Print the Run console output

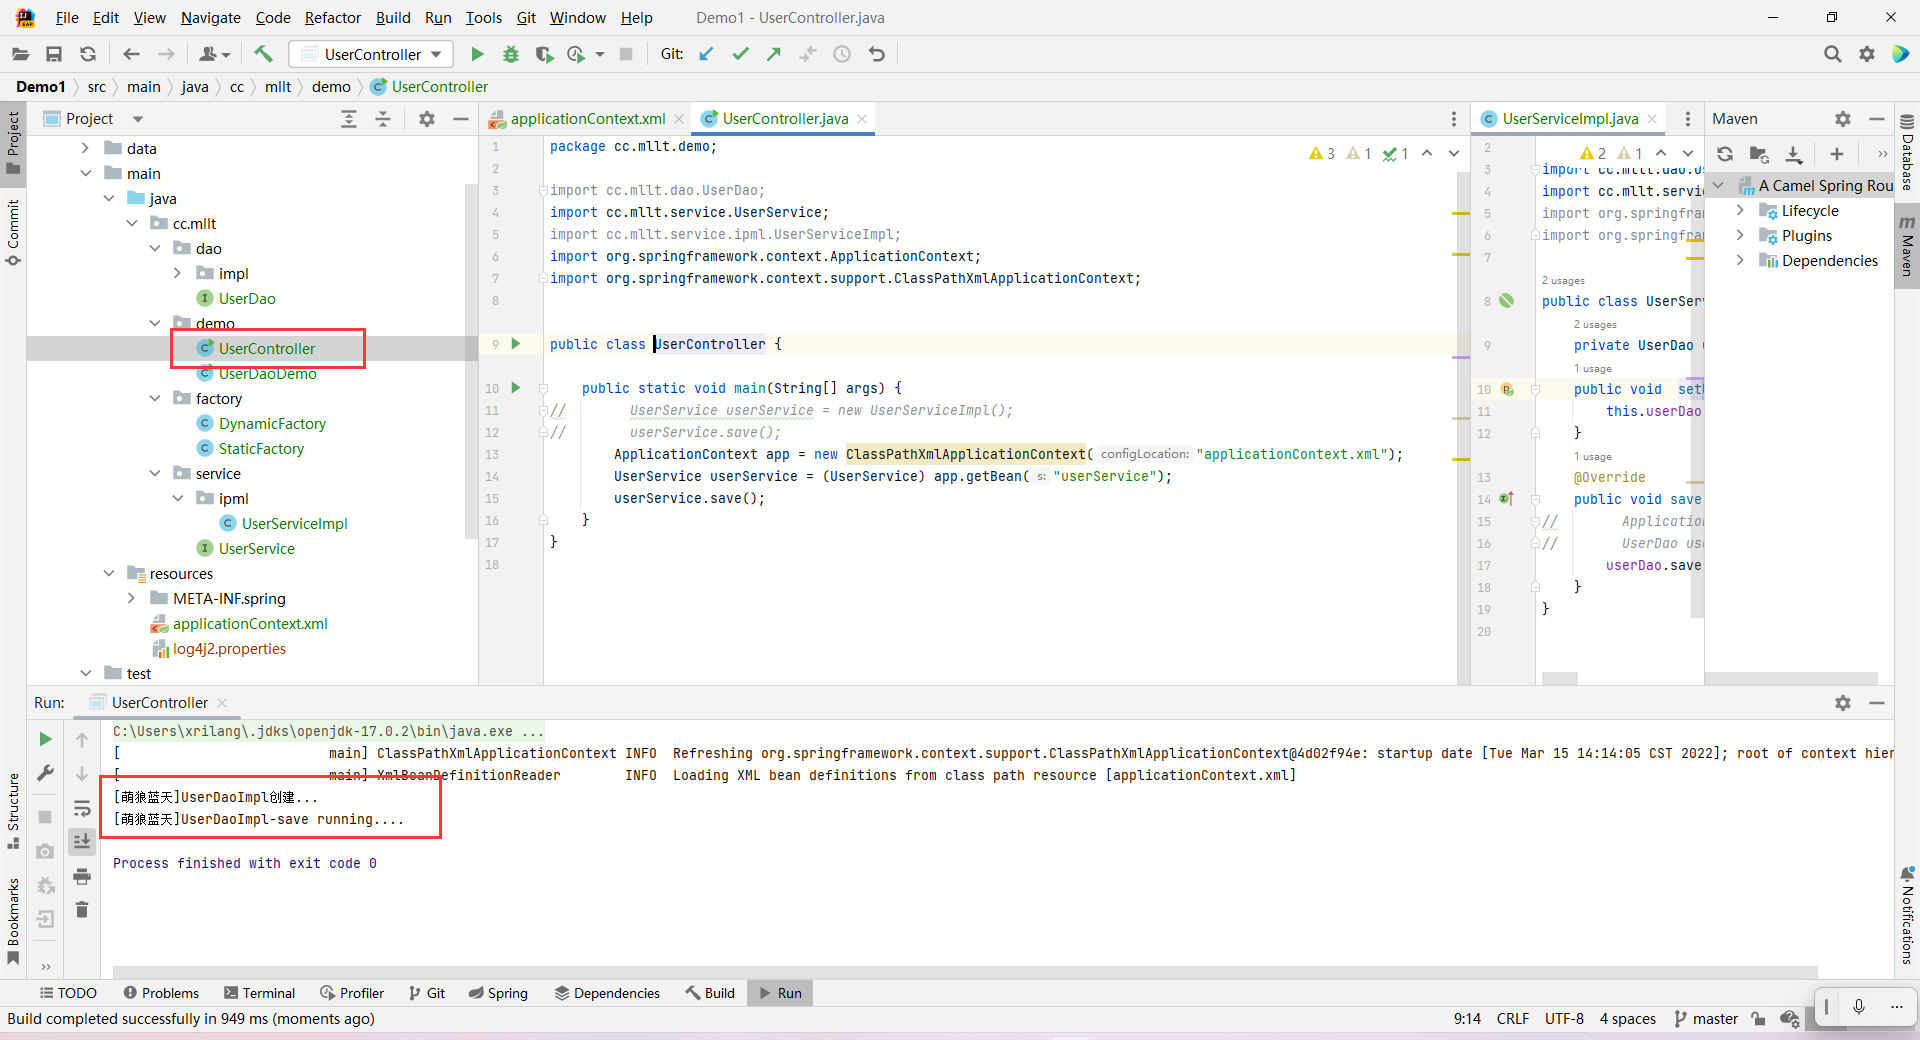point(82,877)
